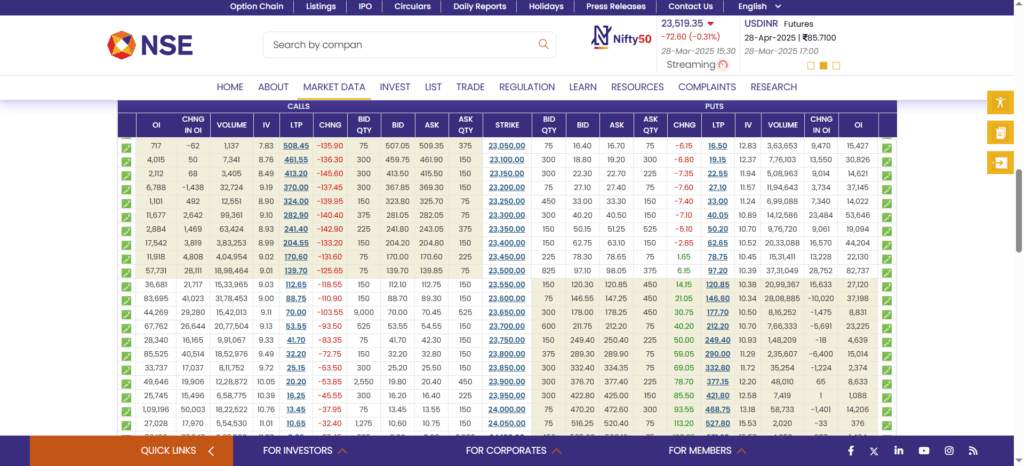Click puts chart icon for 23,800.00 strike

pos(887,356)
